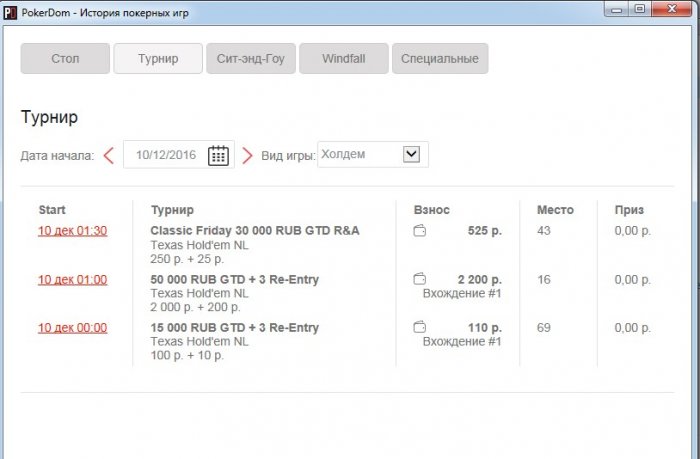This screenshot has width=700, height=459.
Task: Click the Место column header
Action: (555, 210)
